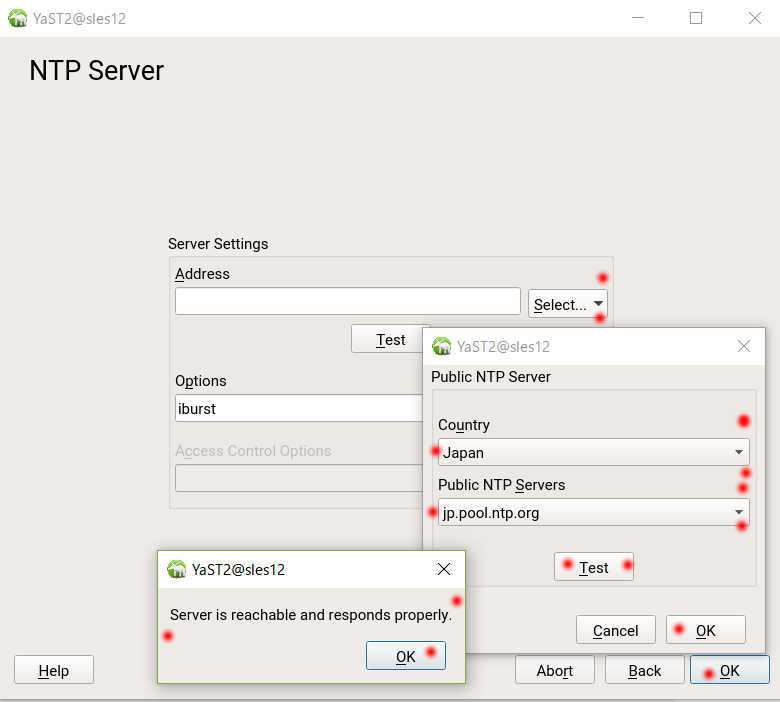
Task: Click the Options field containing iburst
Action: tap(299, 408)
